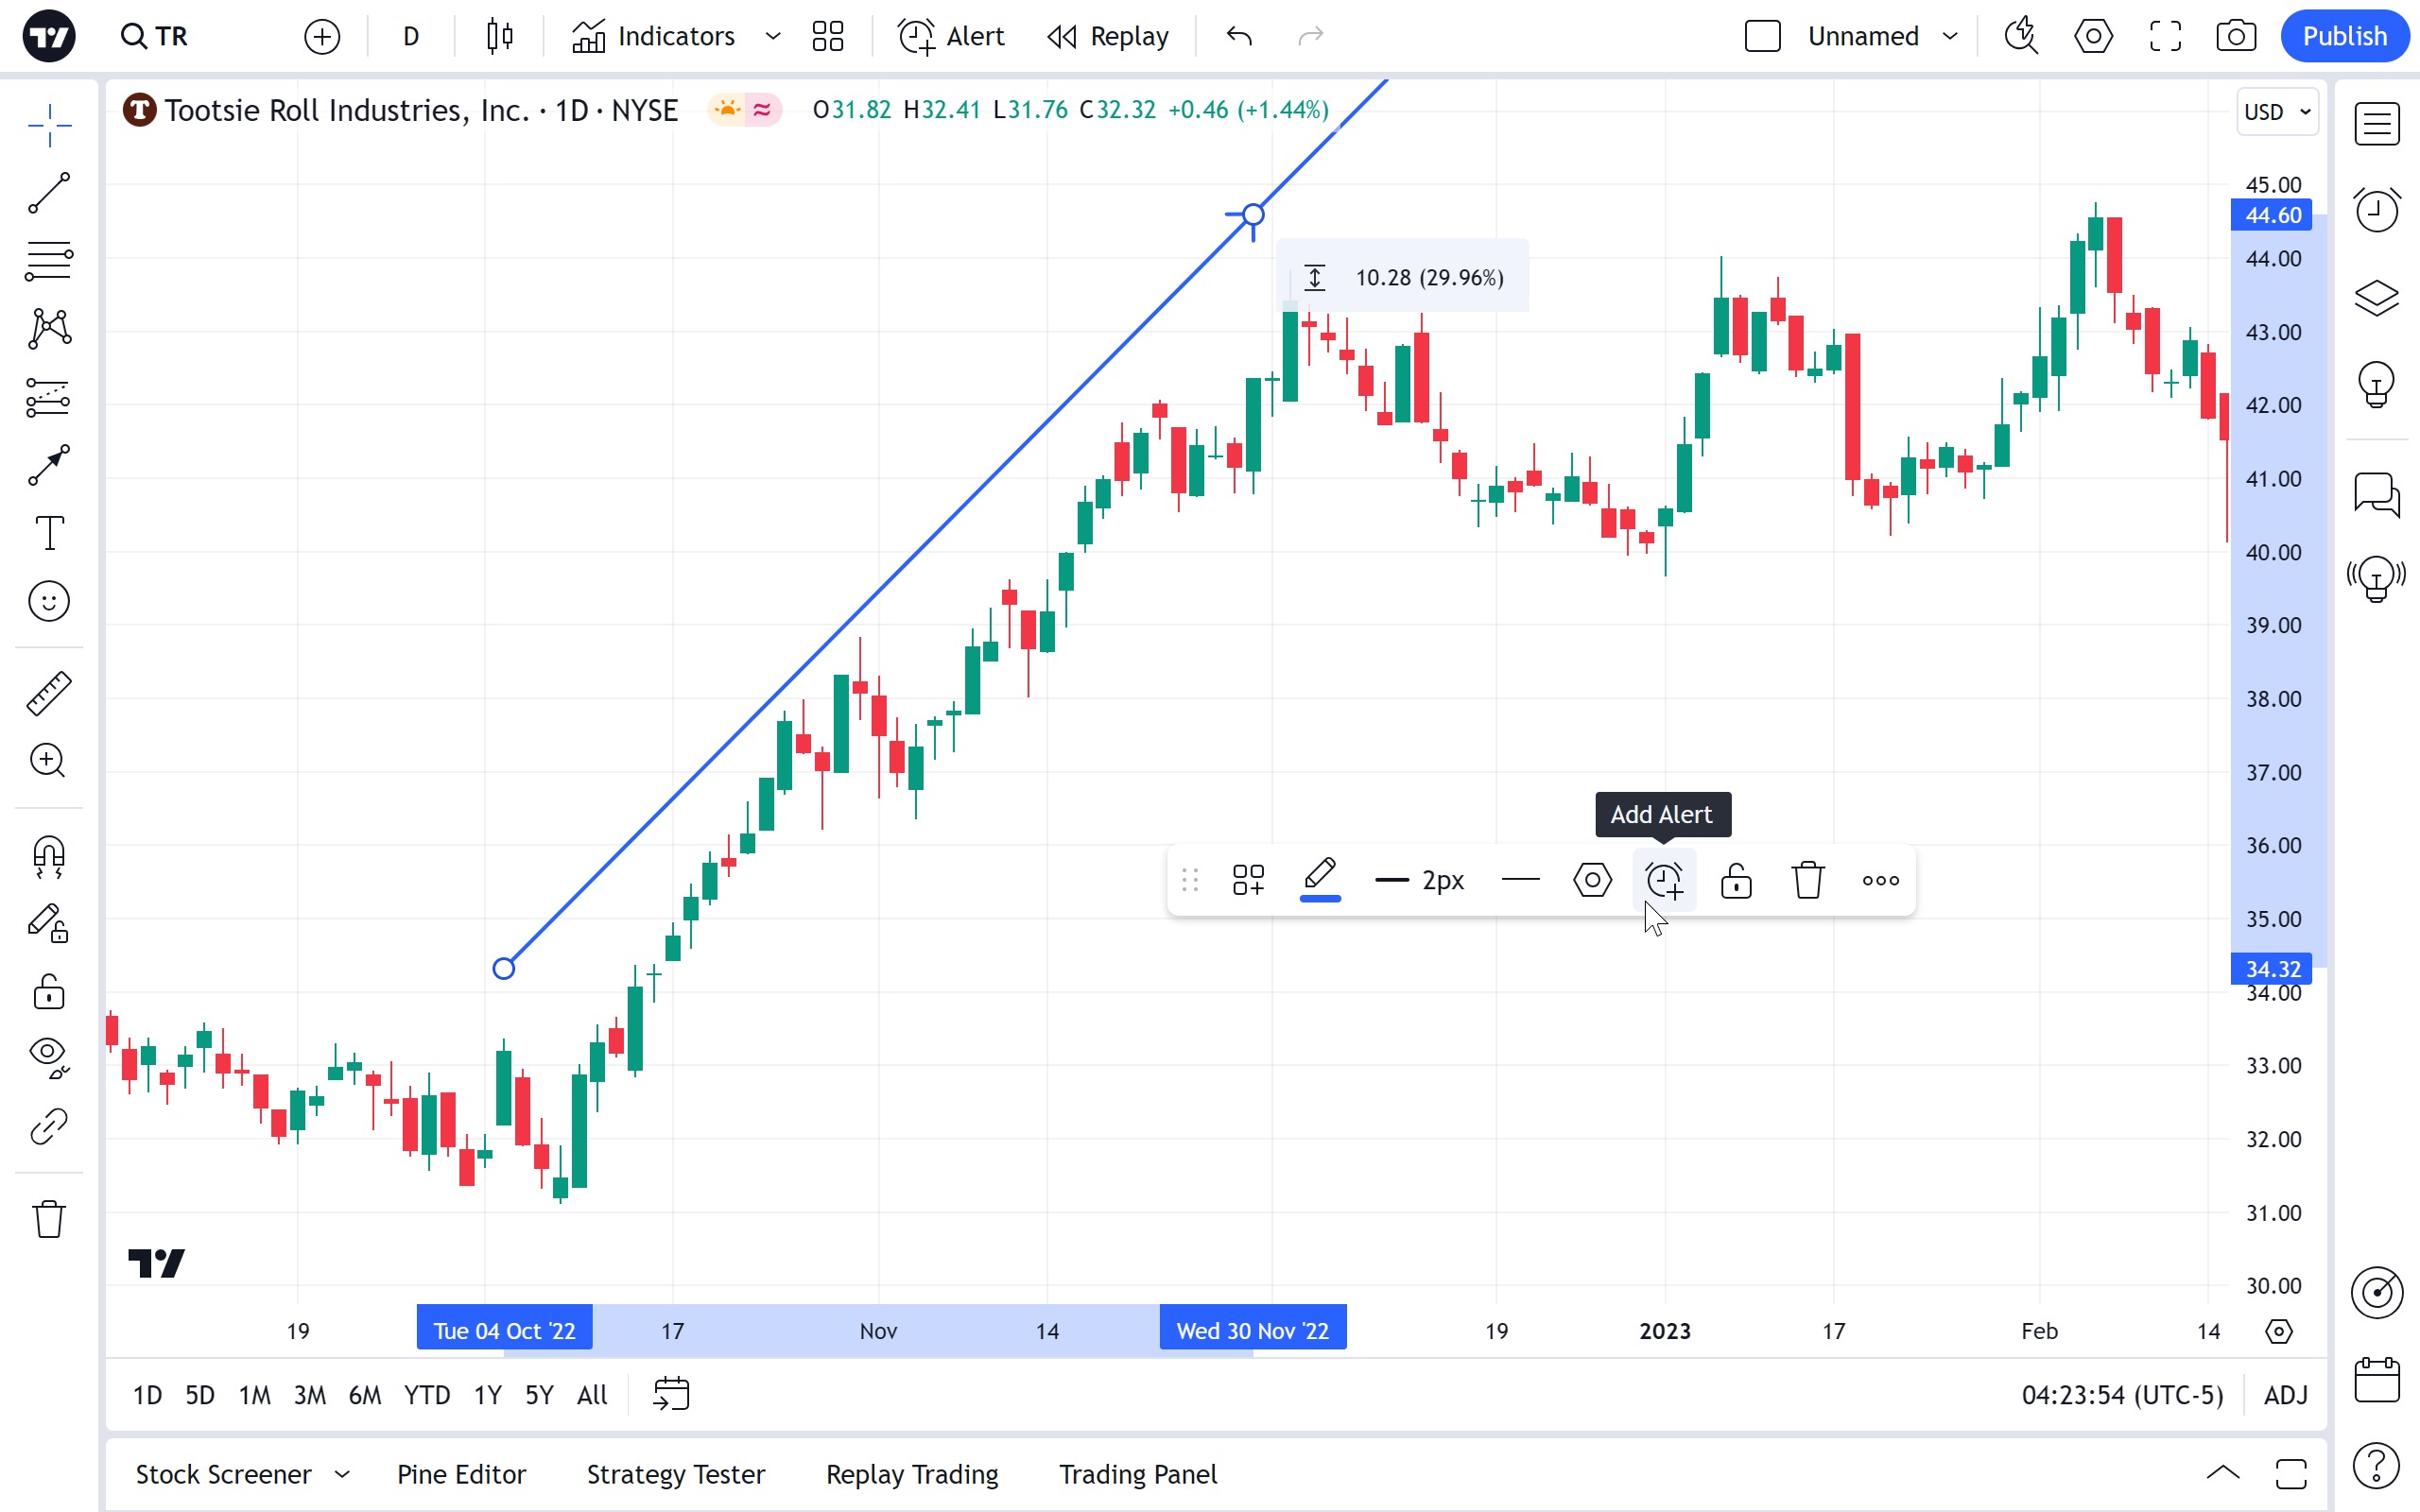Image resolution: width=2420 pixels, height=1512 pixels.
Task: Click the ruler measure tool
Action: tap(48, 693)
